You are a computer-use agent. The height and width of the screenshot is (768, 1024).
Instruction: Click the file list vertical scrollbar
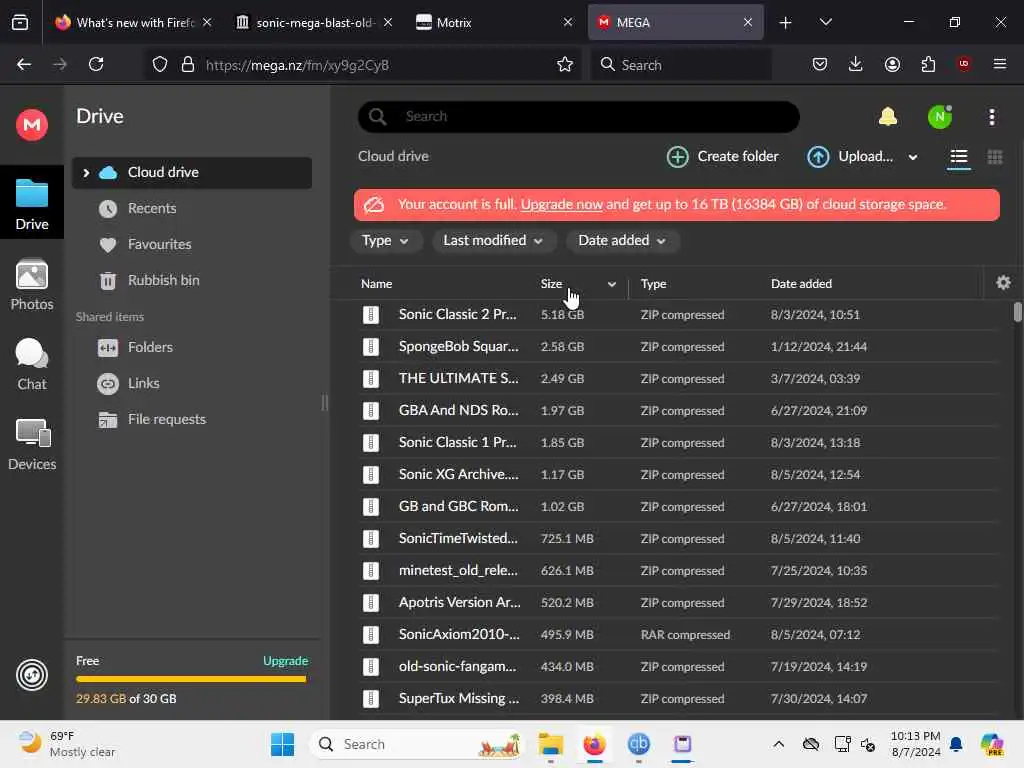coord(1017,312)
